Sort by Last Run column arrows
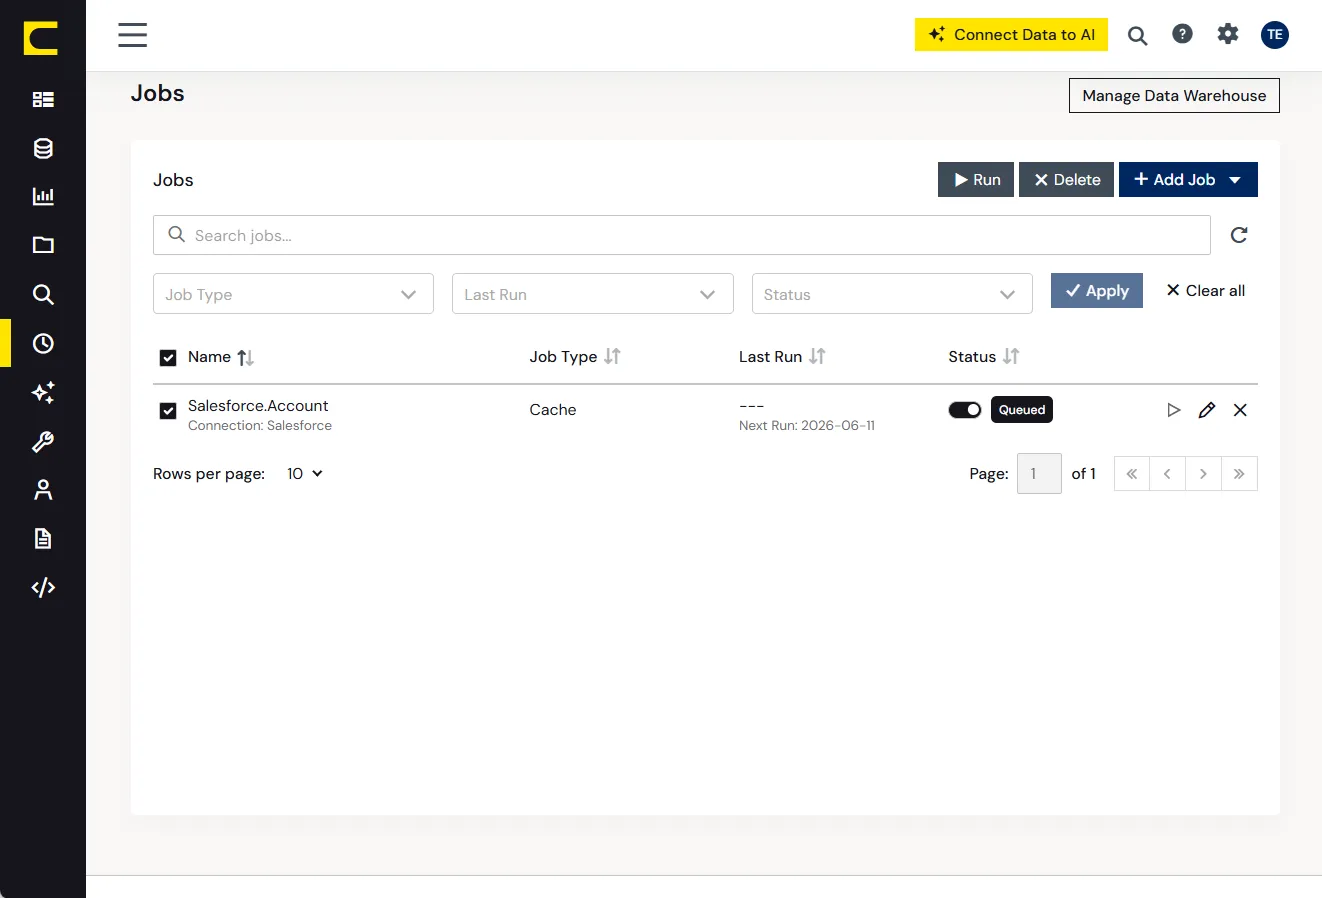 click(x=817, y=356)
